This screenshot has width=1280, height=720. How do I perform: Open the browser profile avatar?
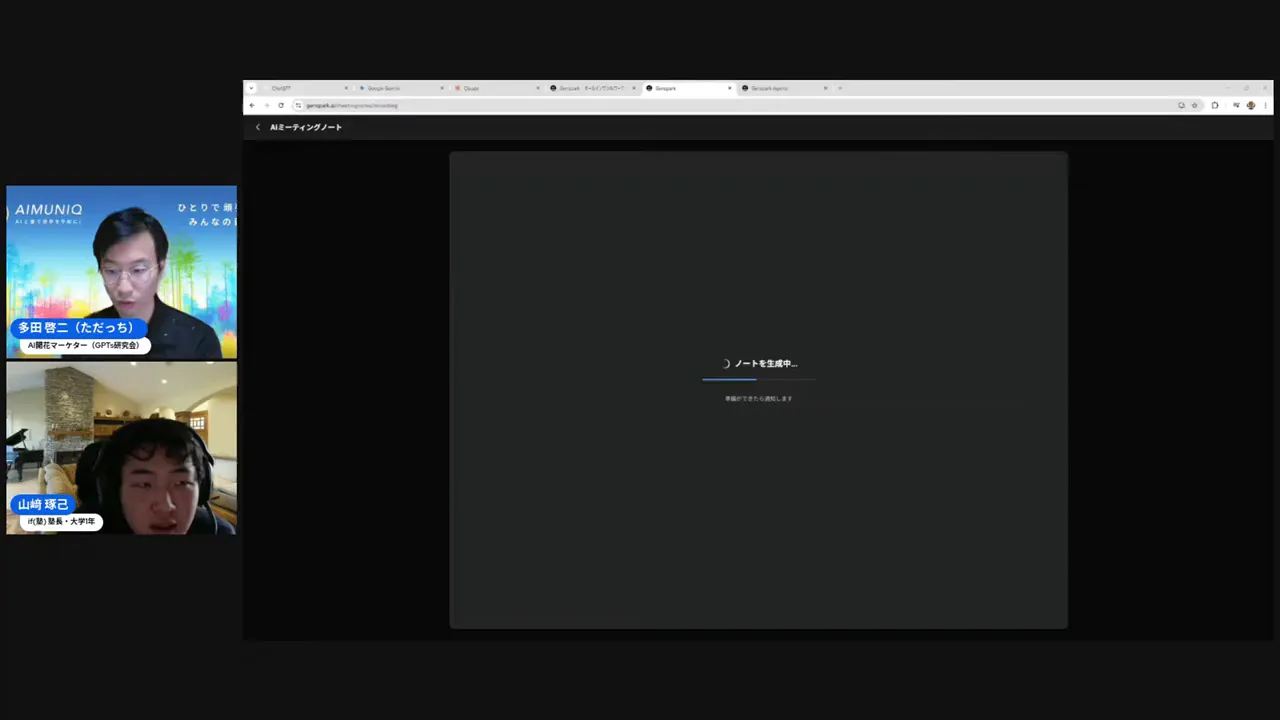tap(1251, 105)
